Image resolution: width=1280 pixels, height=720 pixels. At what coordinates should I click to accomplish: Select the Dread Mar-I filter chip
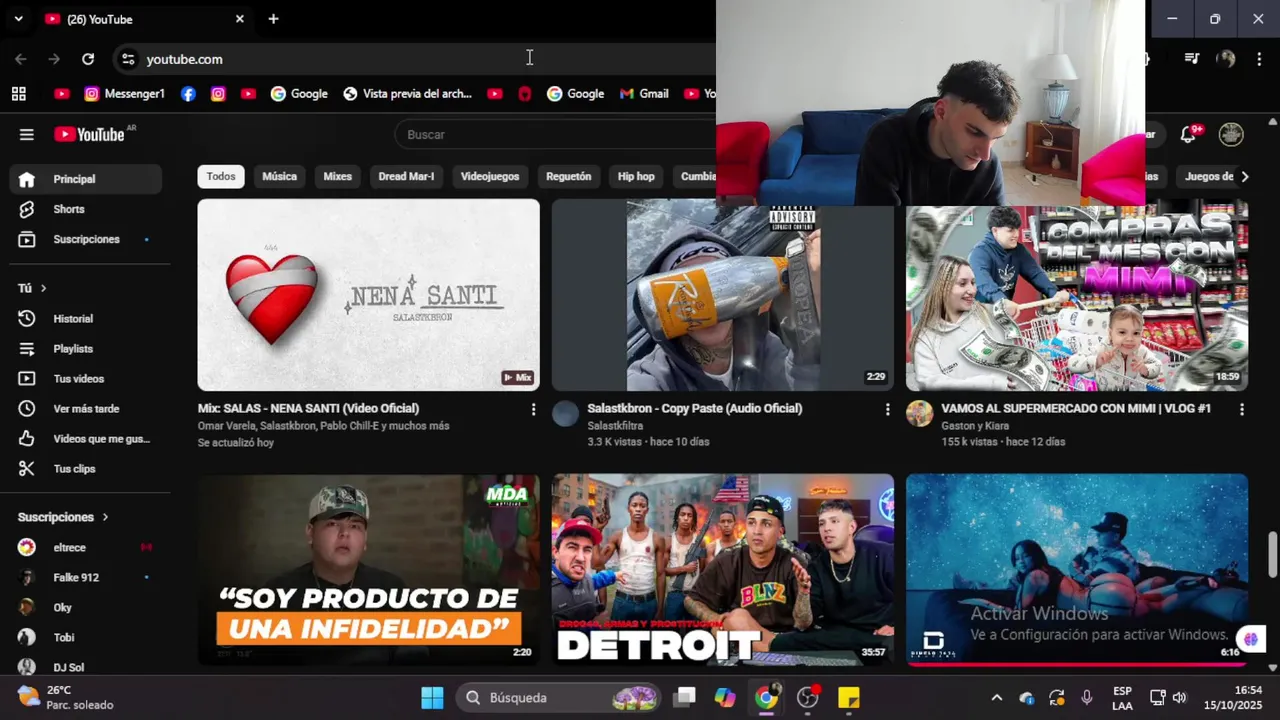pos(406,176)
